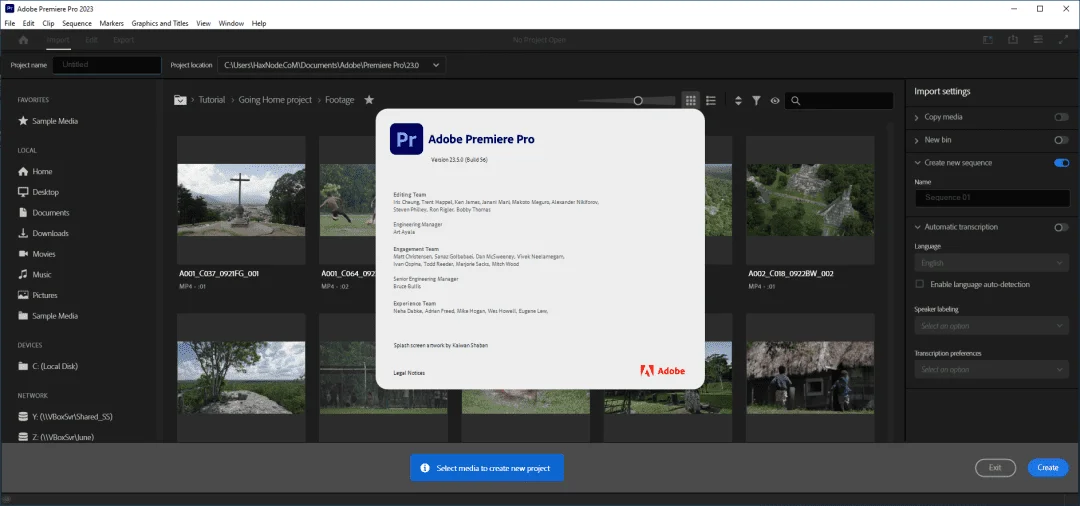Click the Create button
The image size is (1080, 506).
pyautogui.click(x=1048, y=467)
